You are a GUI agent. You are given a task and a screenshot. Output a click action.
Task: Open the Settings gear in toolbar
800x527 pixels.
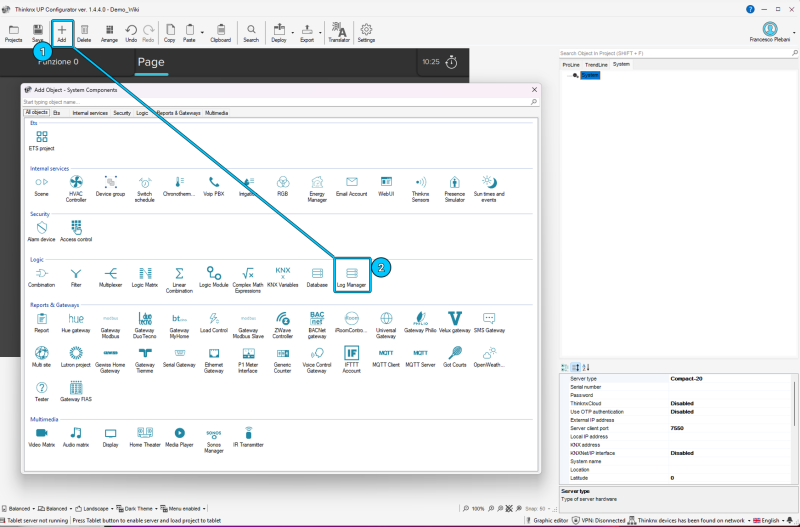pyautogui.click(x=366, y=34)
